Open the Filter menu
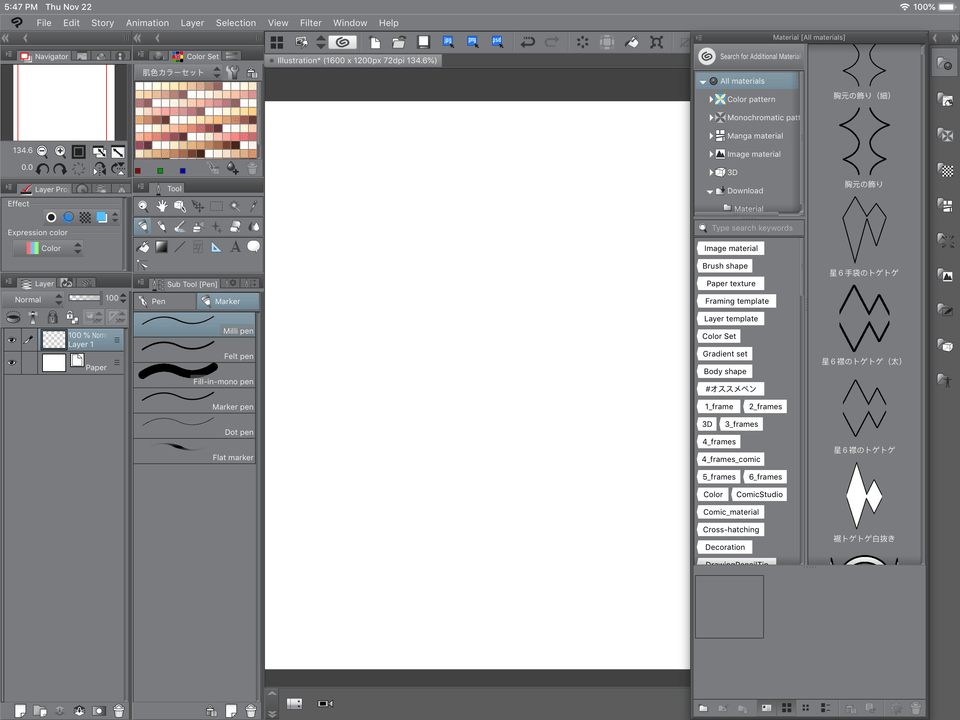This screenshot has width=960, height=720. point(311,23)
